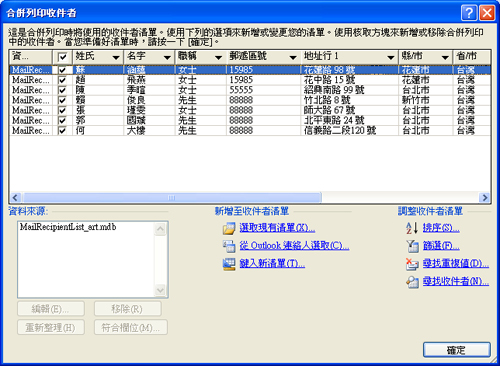Open the 排序(S)... sort link
This screenshot has width=500, height=366.
tap(441, 228)
